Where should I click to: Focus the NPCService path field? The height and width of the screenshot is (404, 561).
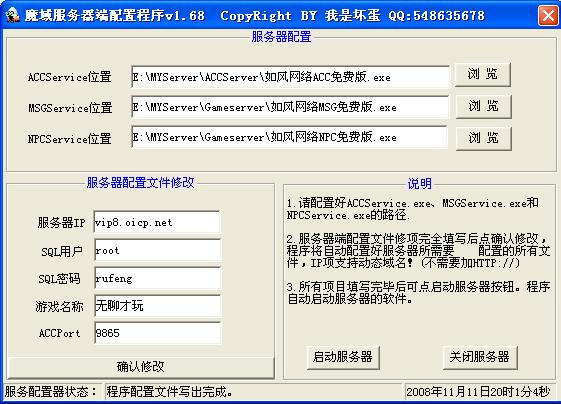click(x=289, y=137)
